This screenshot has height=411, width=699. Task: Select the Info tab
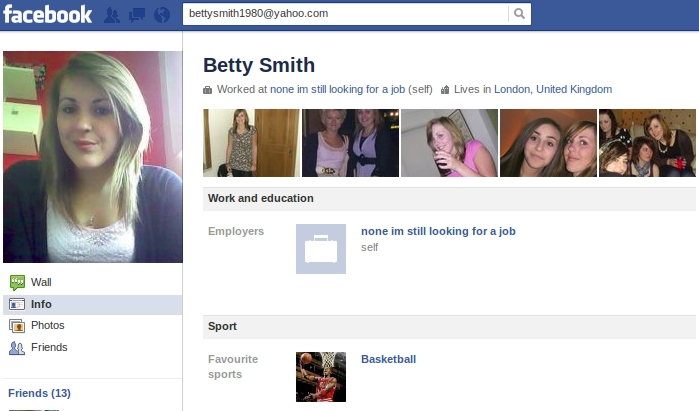[x=92, y=304]
